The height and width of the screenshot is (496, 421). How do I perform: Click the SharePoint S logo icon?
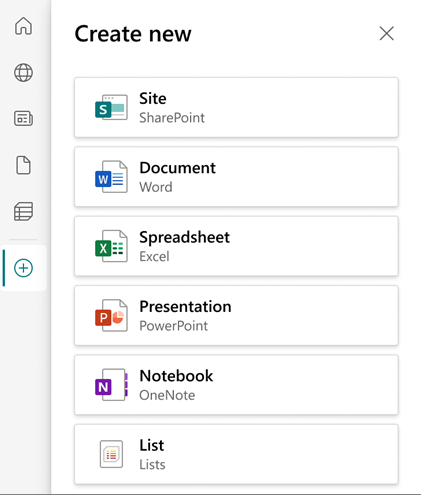click(111, 107)
